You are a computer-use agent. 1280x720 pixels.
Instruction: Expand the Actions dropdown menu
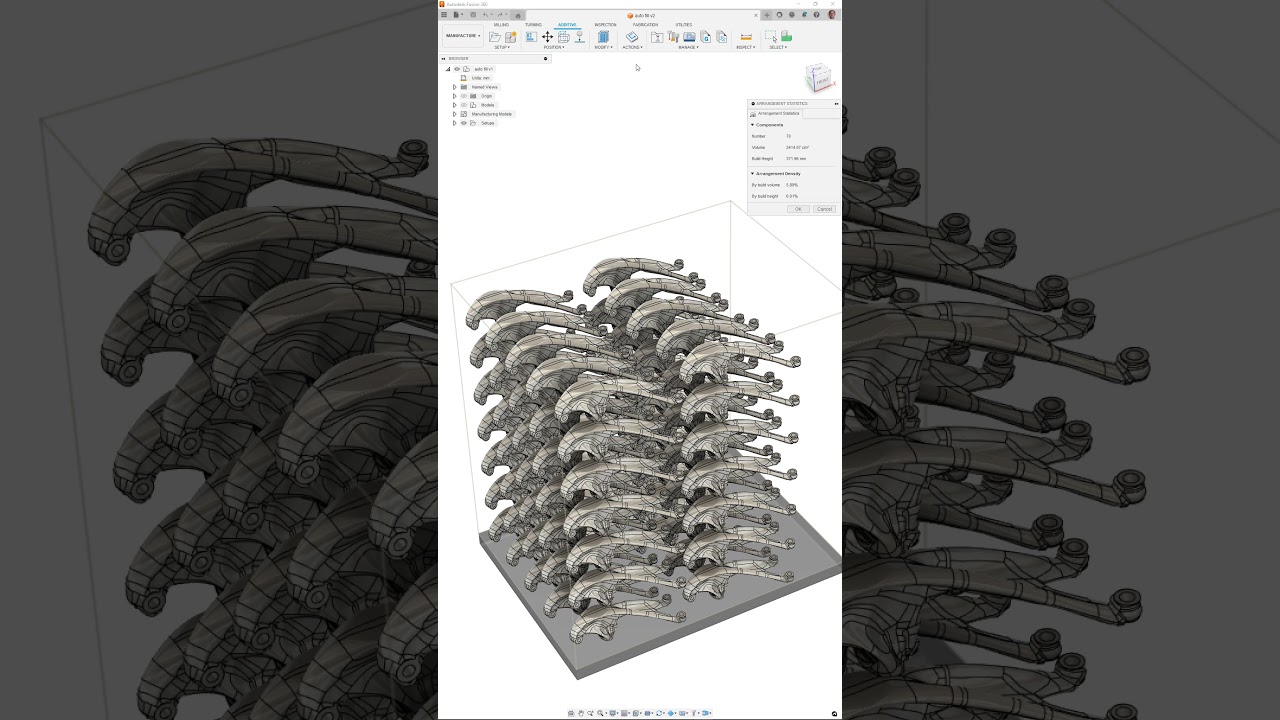tap(632, 47)
